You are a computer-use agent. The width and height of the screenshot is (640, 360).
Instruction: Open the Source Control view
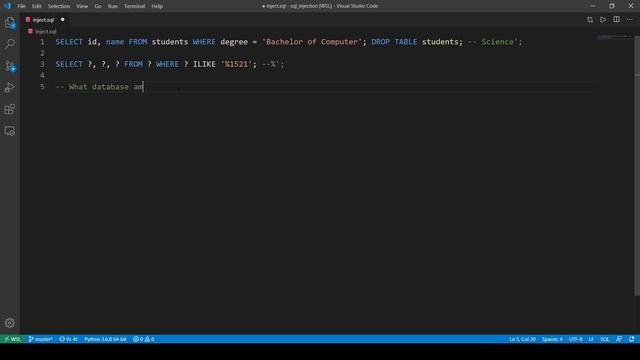(10, 66)
